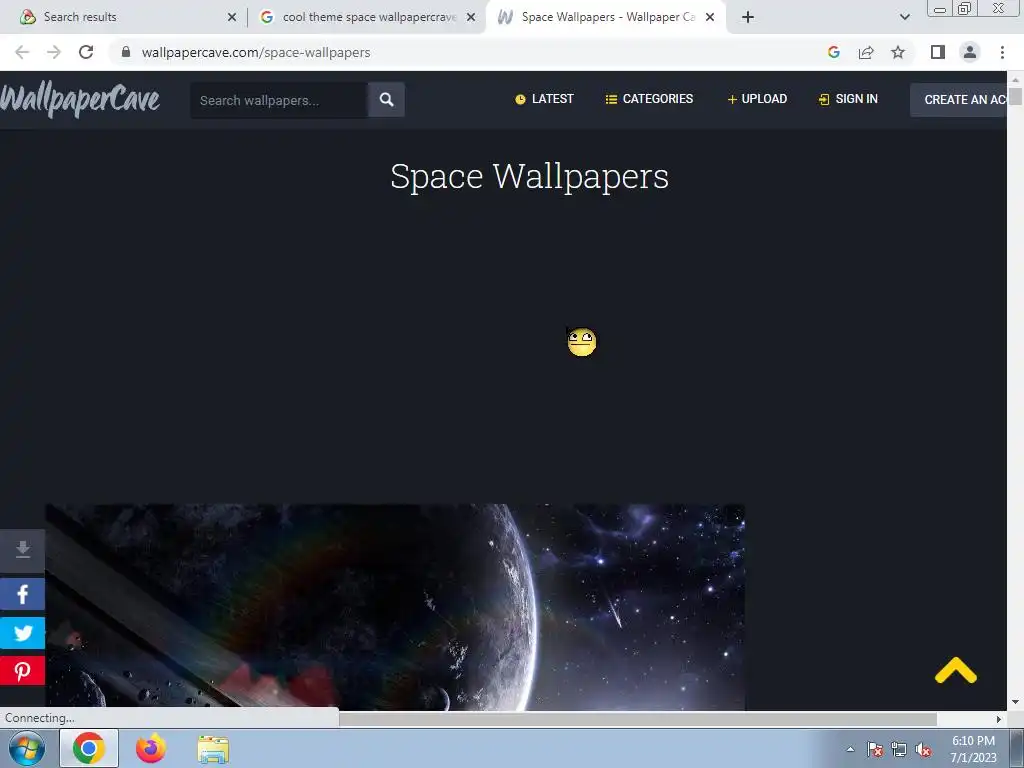Close the Search results tab

(232, 18)
